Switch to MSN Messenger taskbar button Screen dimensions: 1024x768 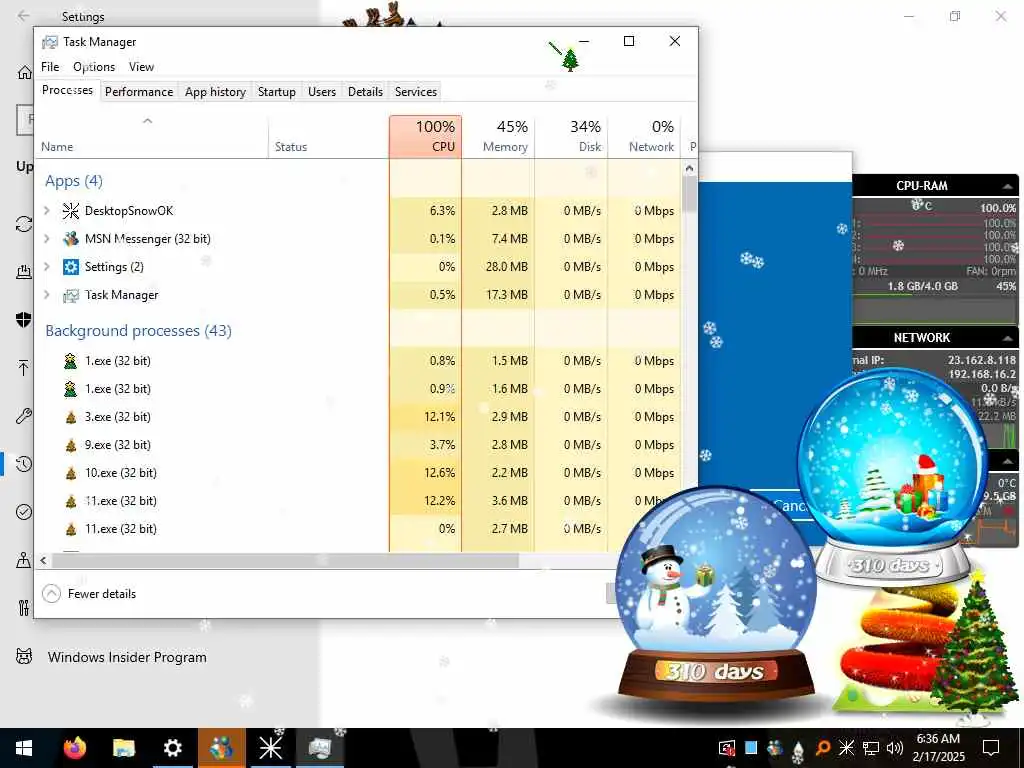point(221,748)
